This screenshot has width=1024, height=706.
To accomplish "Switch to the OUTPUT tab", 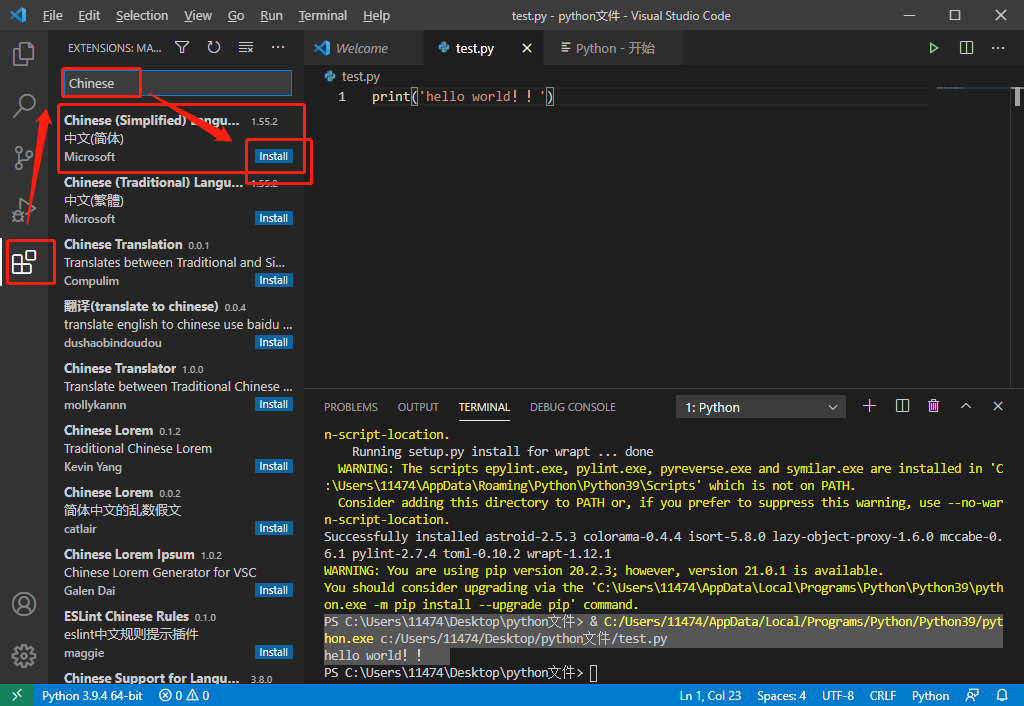I will 417,407.
